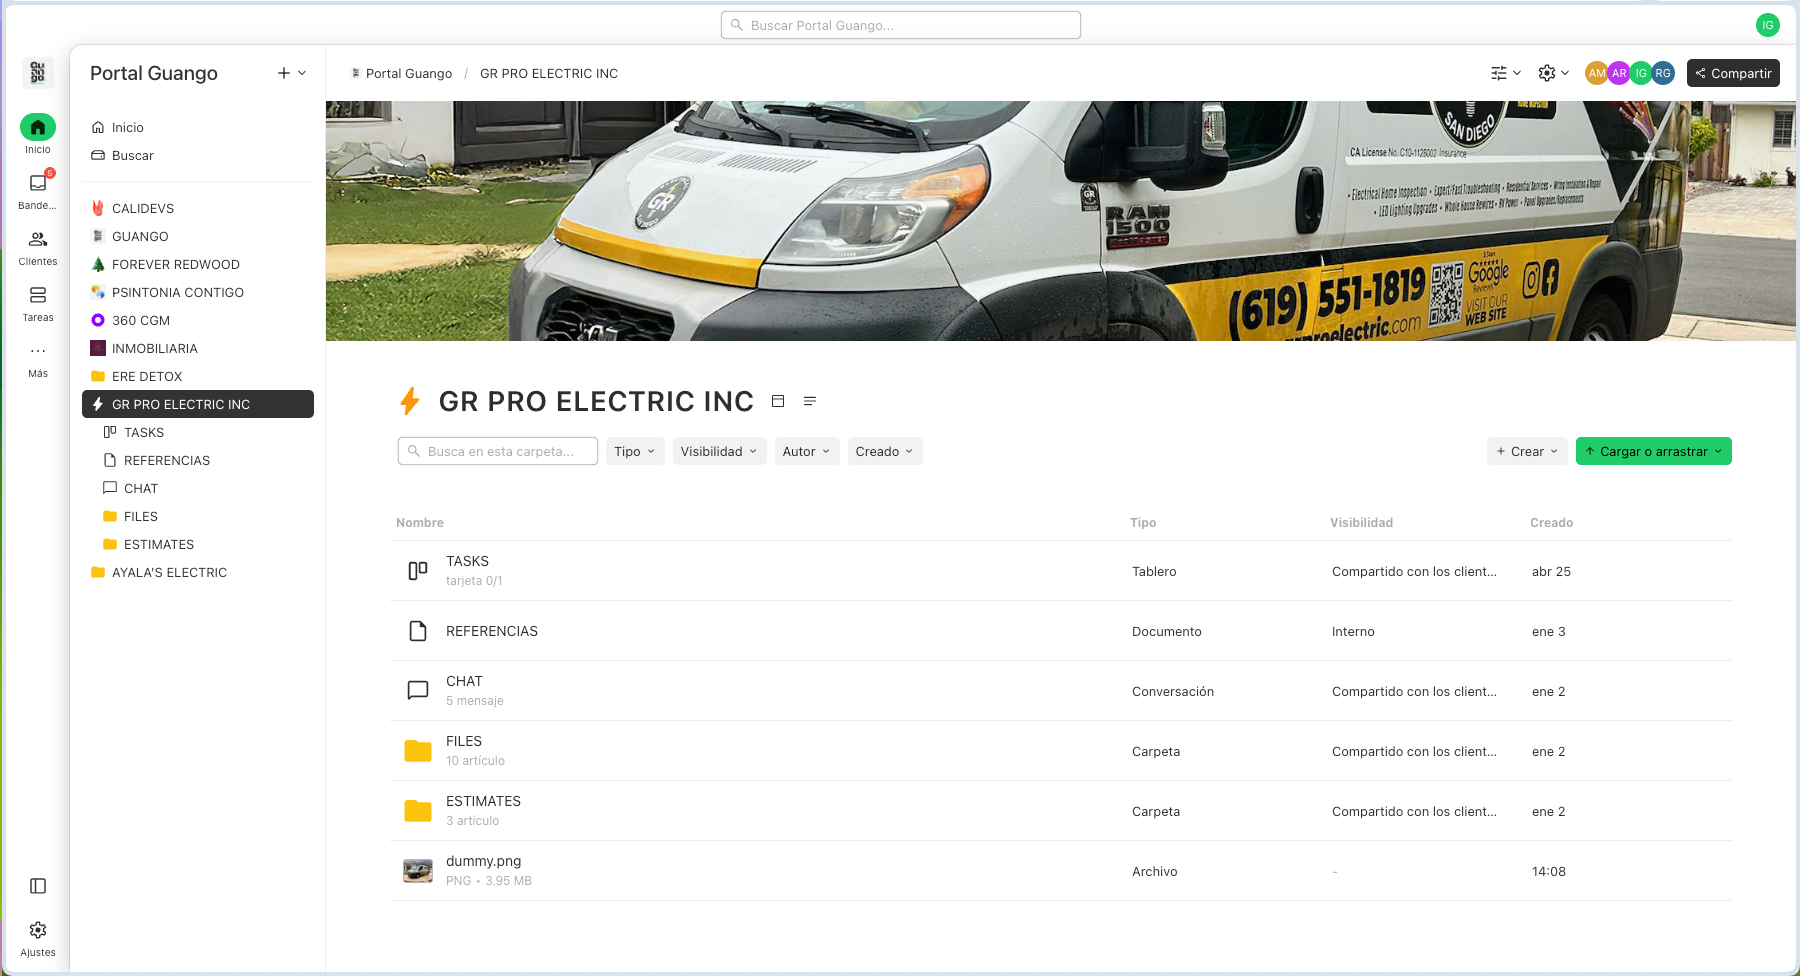The image size is (1800, 976).
Task: Open the Más ellipsis menu
Action: point(38,351)
